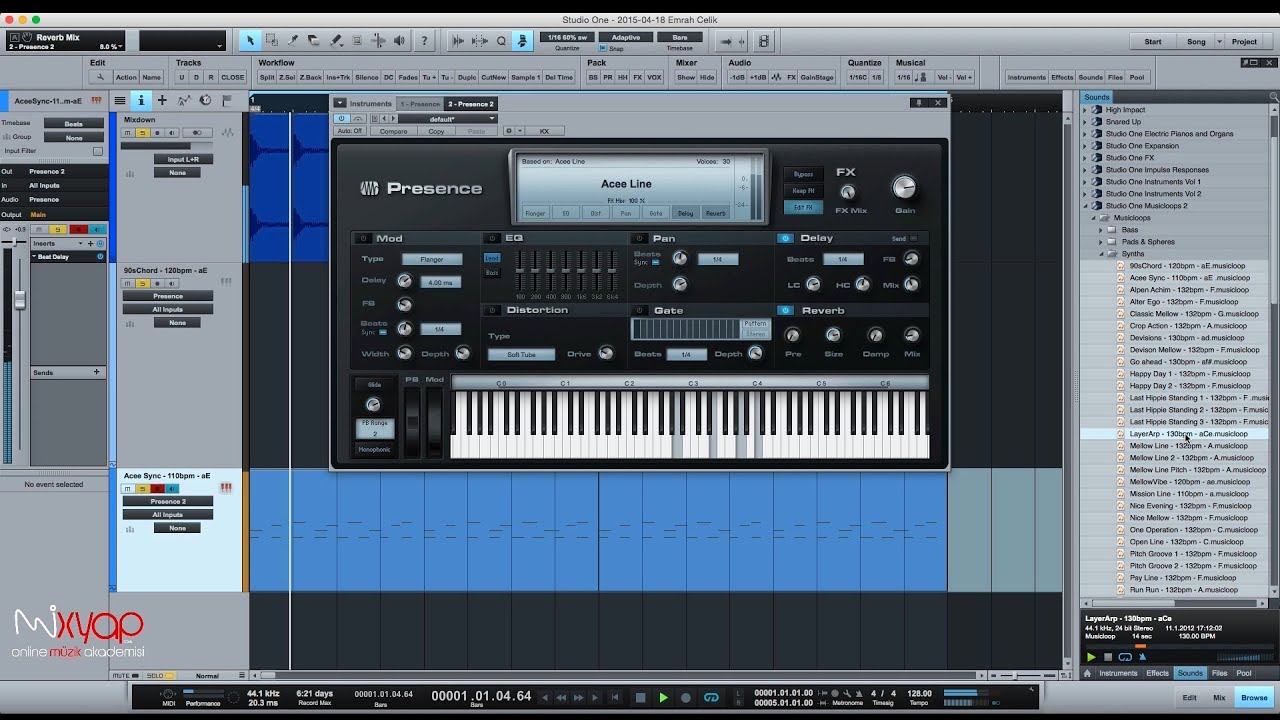Switch to the Mix view

[x=1219, y=697]
